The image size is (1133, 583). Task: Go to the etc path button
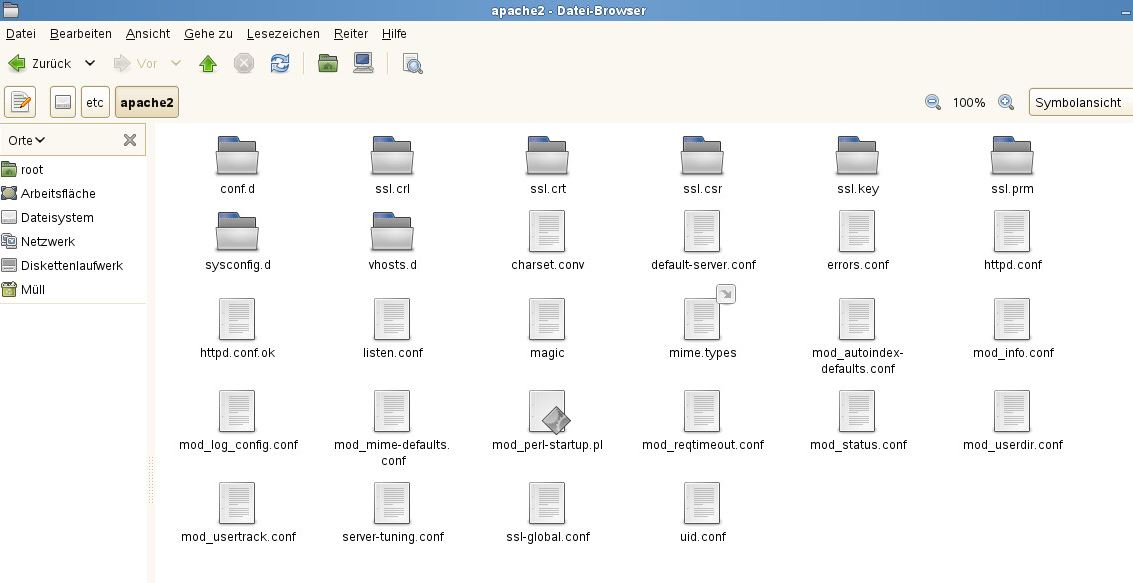pyautogui.click(x=95, y=102)
